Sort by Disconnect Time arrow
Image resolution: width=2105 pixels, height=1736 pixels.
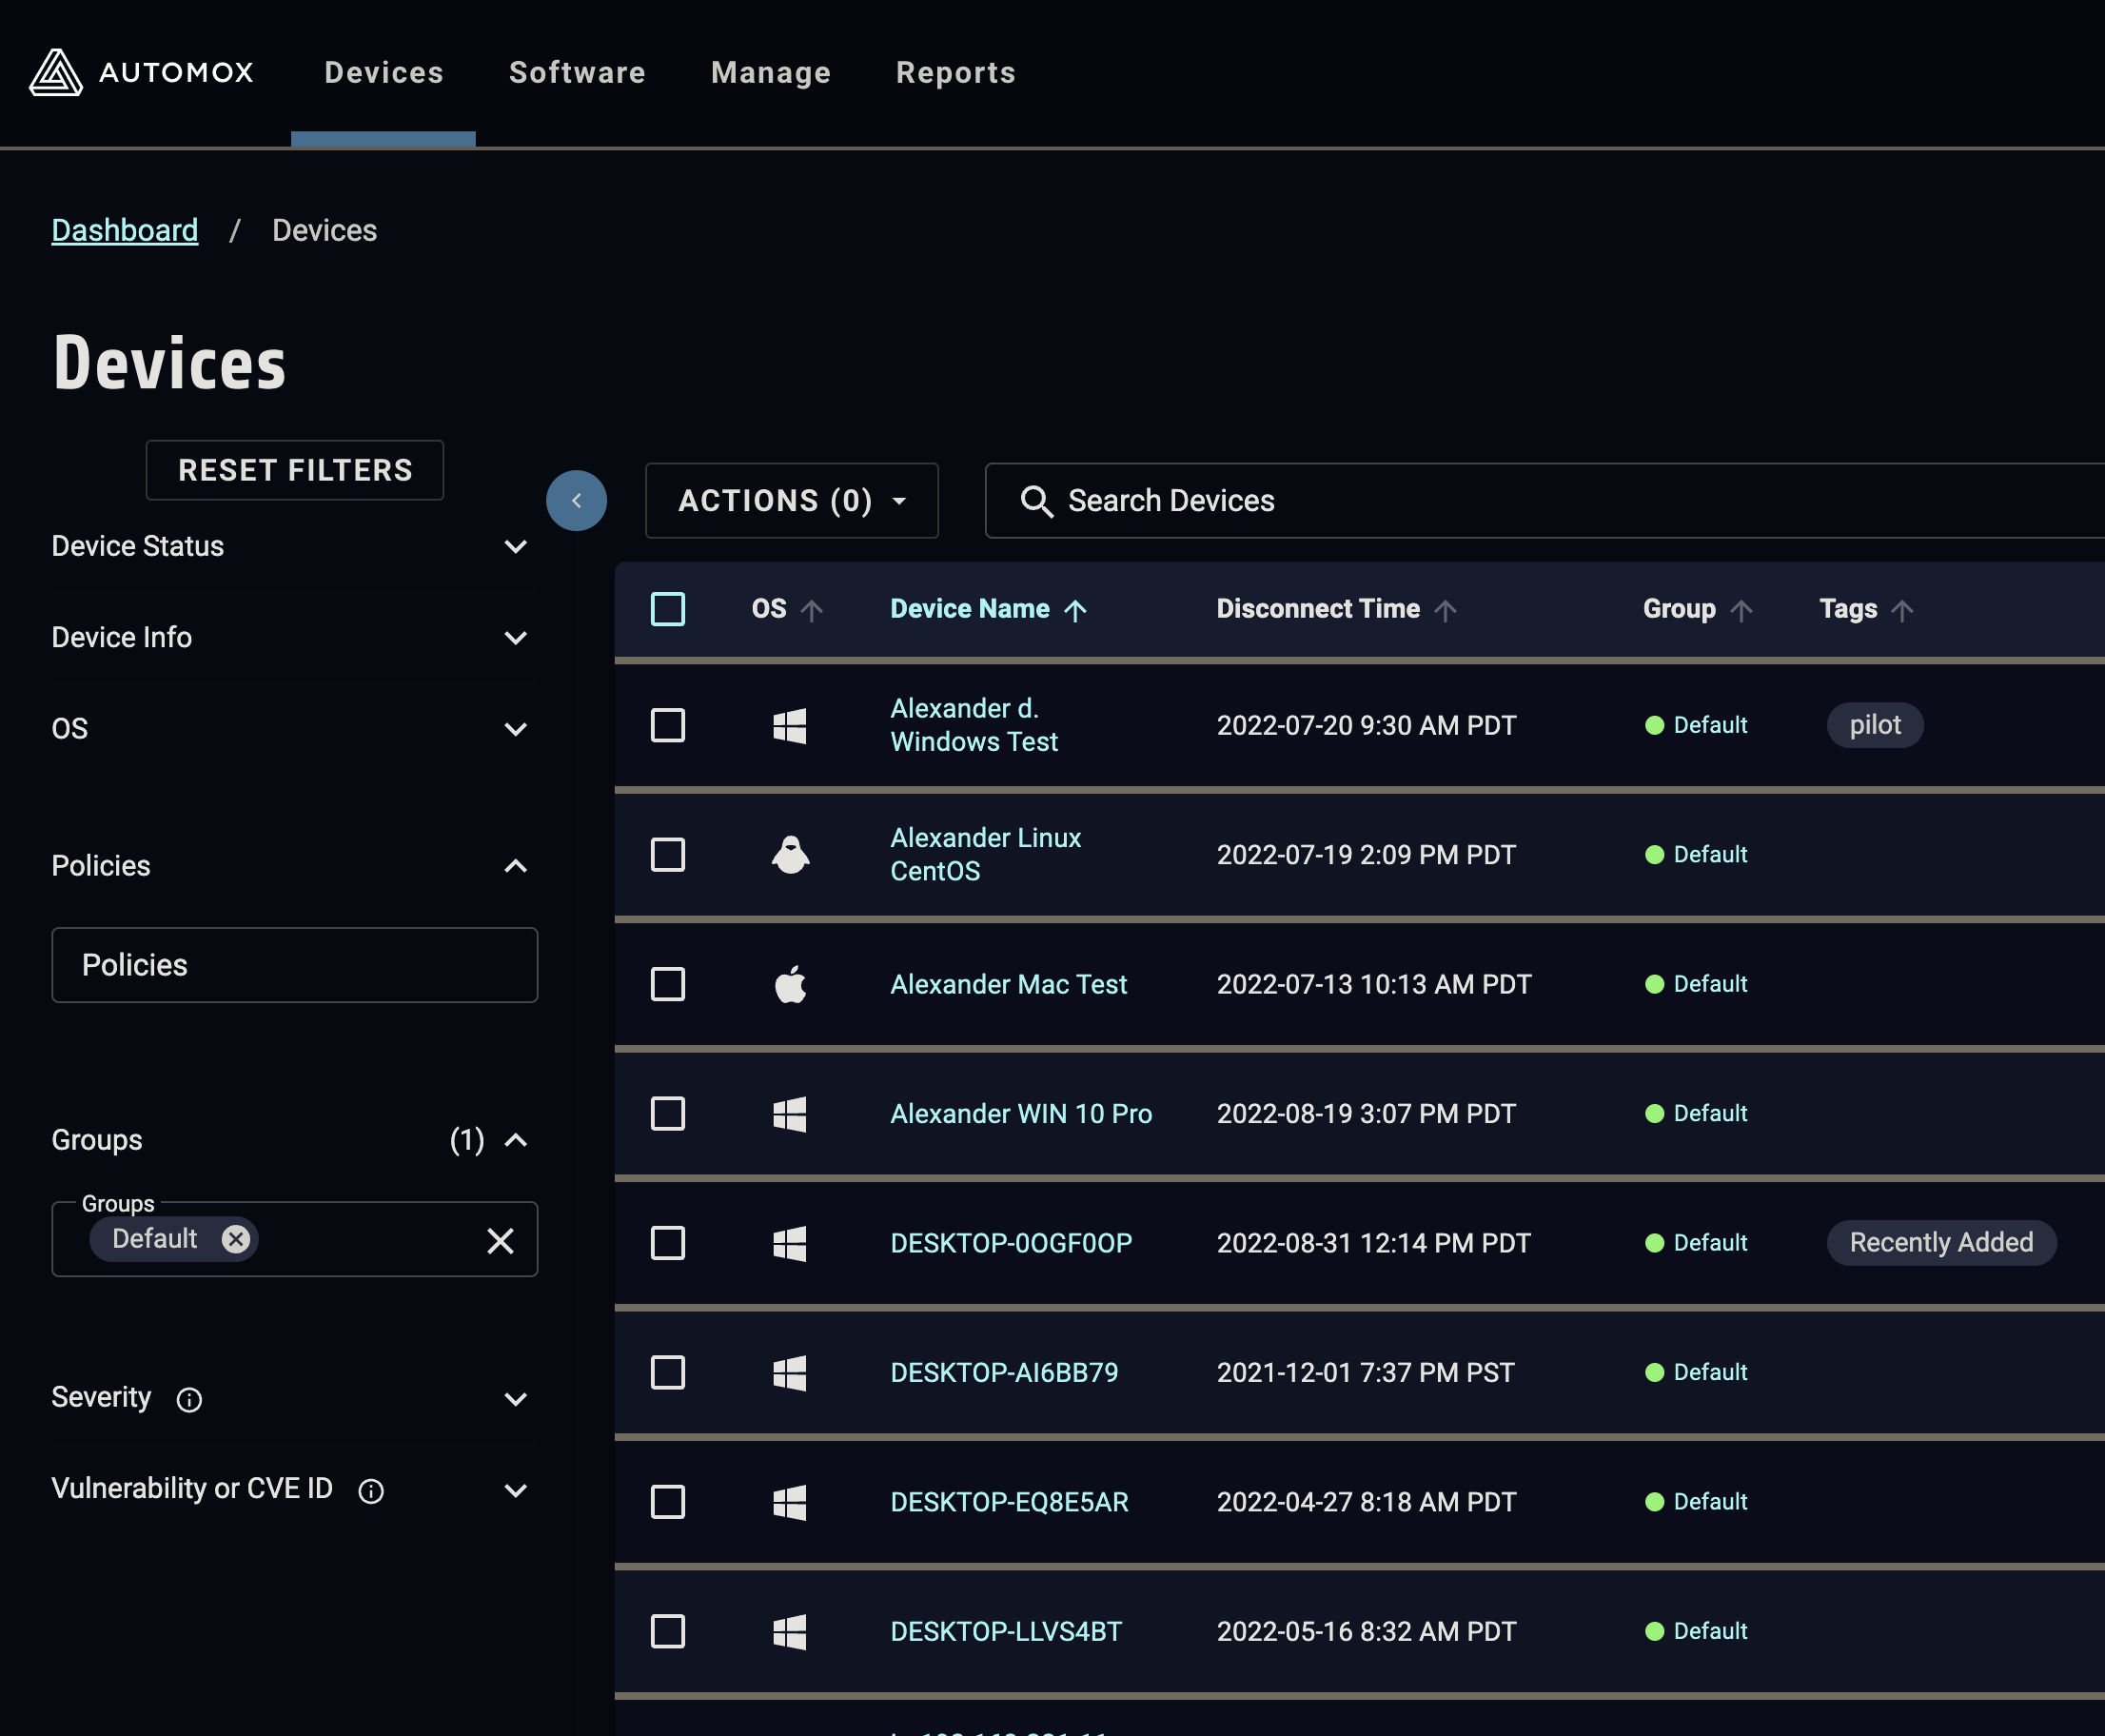pos(1445,610)
